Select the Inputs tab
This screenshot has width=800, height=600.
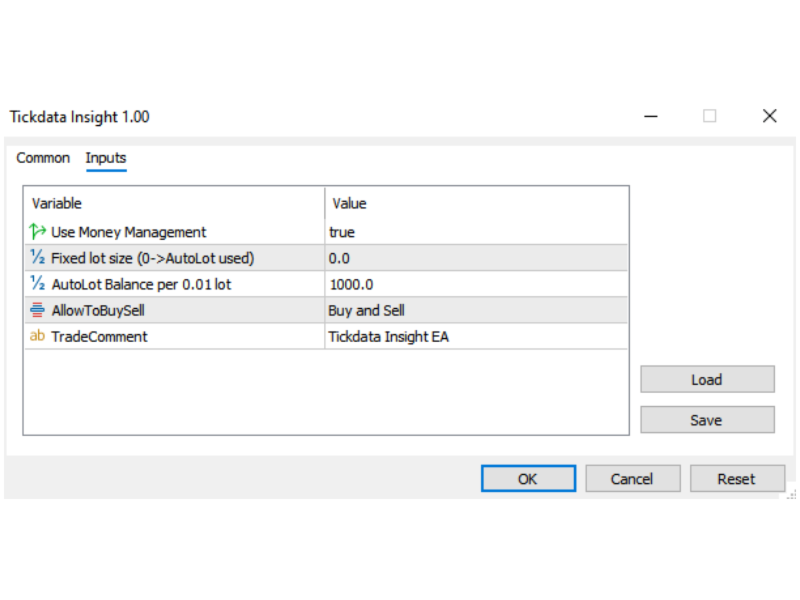pyautogui.click(x=106, y=158)
